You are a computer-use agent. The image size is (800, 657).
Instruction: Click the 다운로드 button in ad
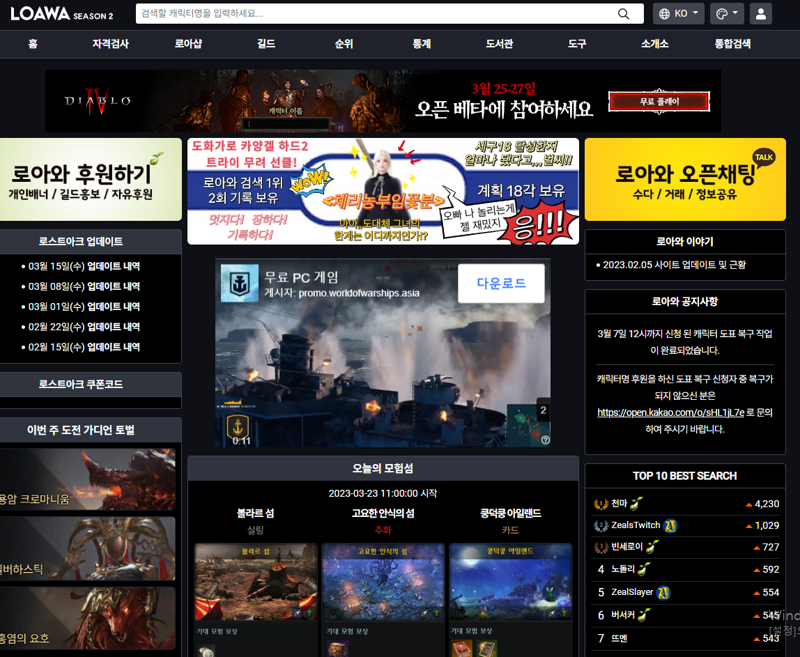(x=501, y=283)
